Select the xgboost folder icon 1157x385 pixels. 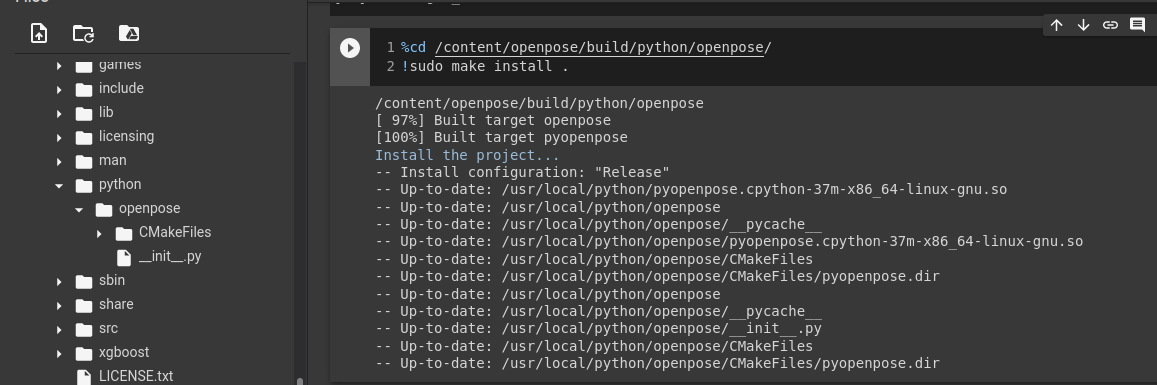click(84, 354)
